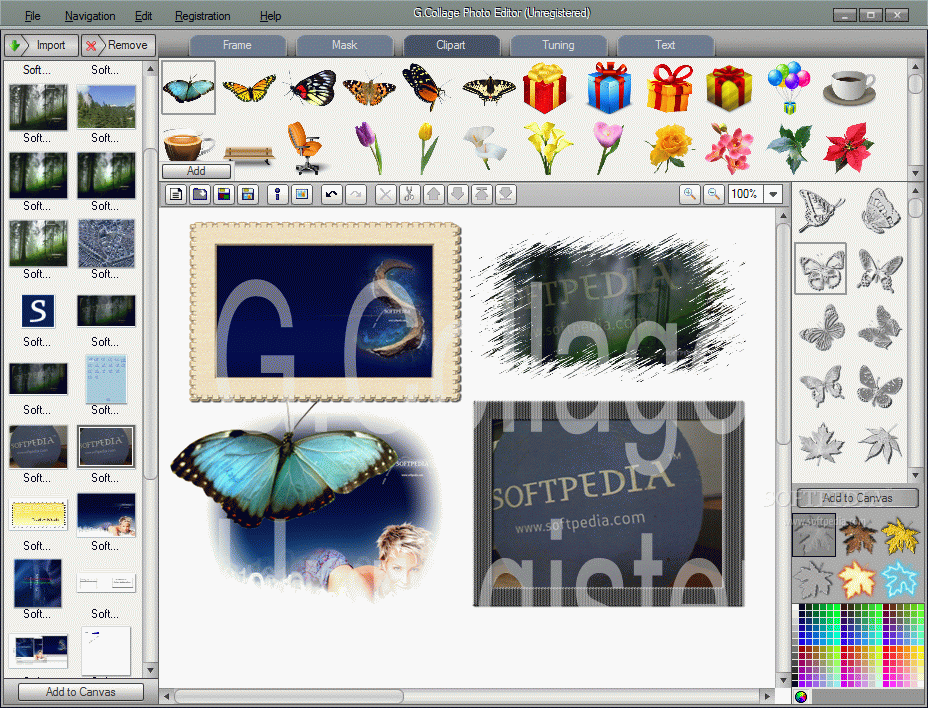The height and width of the screenshot is (708, 928).
Task: Select the balloons clipart
Action: click(789, 88)
